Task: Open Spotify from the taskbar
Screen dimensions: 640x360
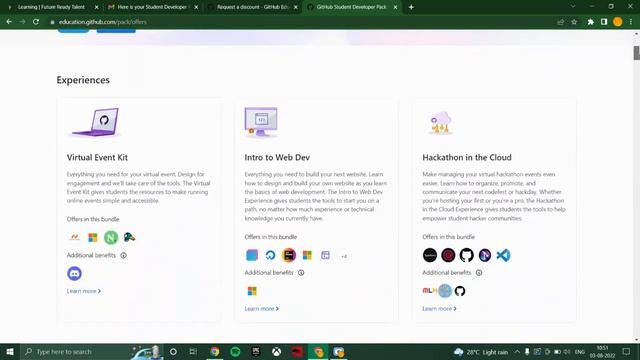Action: tap(235, 351)
